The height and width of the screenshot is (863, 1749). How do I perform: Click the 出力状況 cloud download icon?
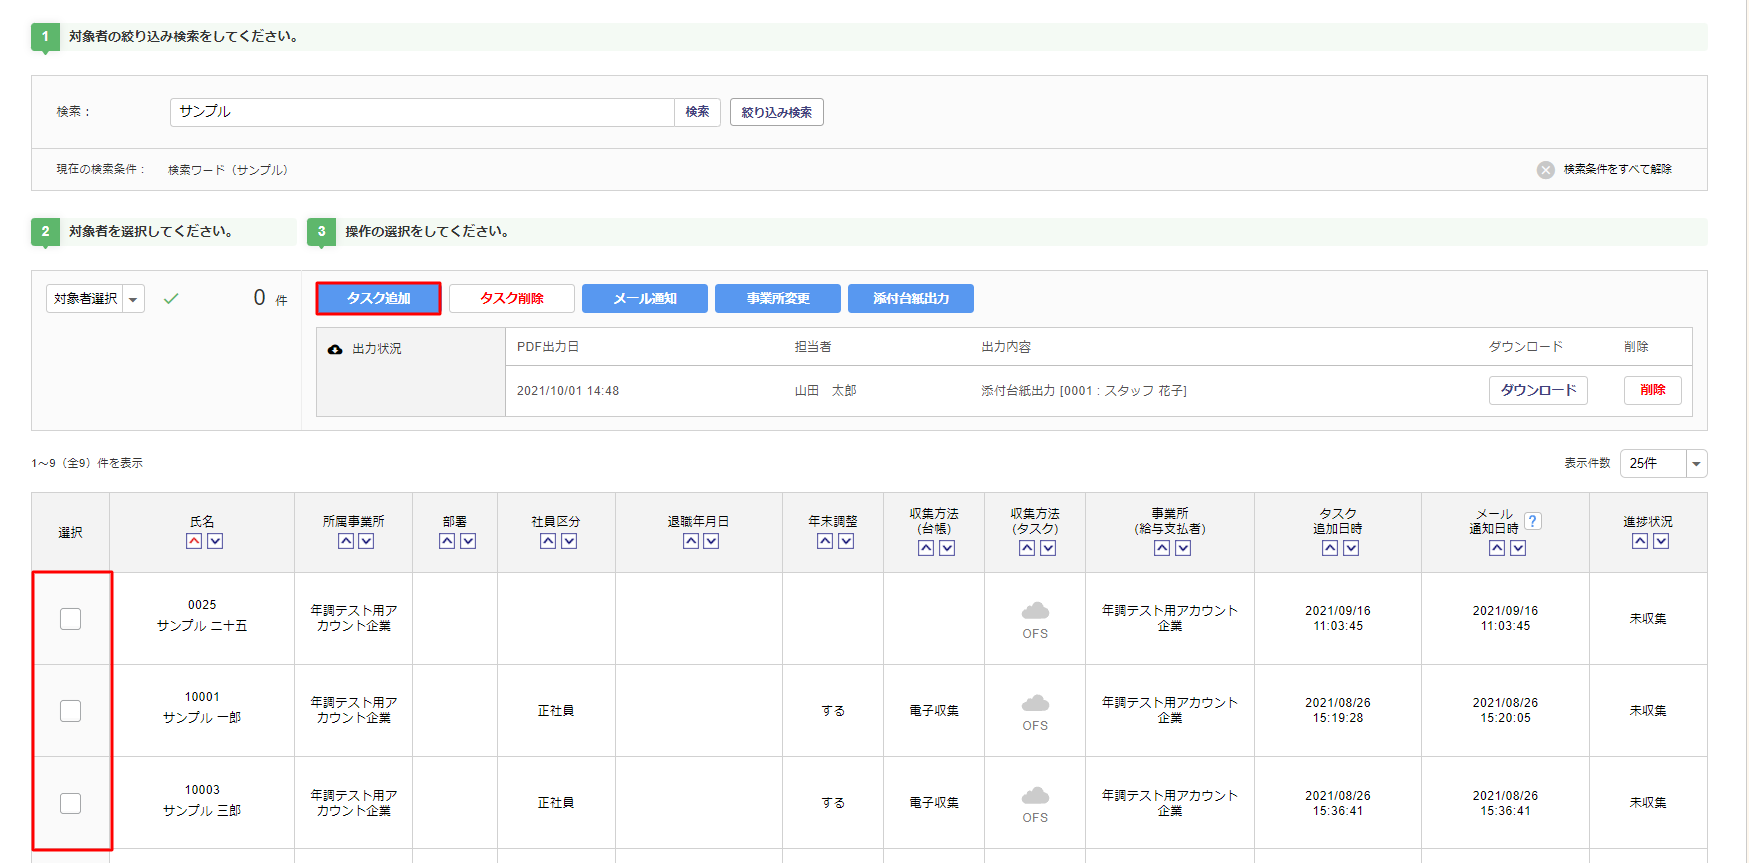335,349
